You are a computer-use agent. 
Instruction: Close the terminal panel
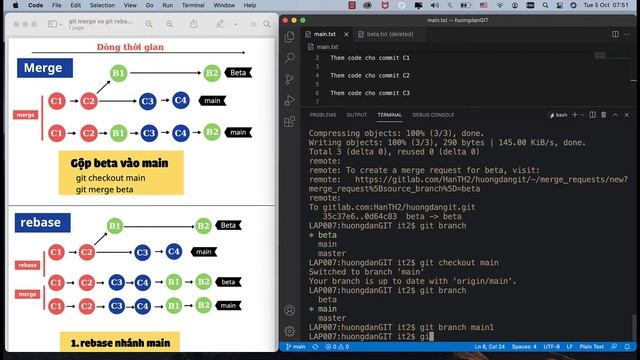pyautogui.click(x=627, y=115)
